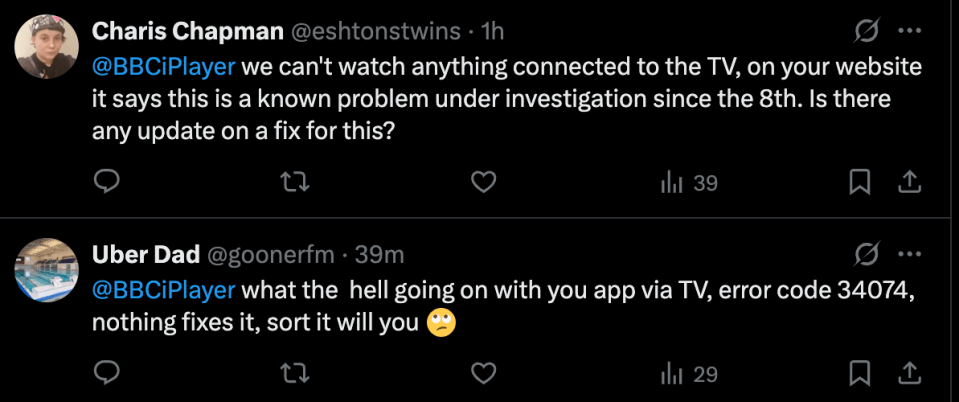
Task: Share Uber Dad's tweet
Action: point(909,373)
